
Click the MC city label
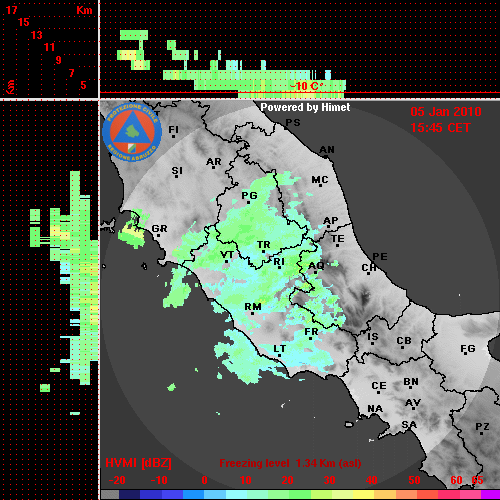coord(320,180)
